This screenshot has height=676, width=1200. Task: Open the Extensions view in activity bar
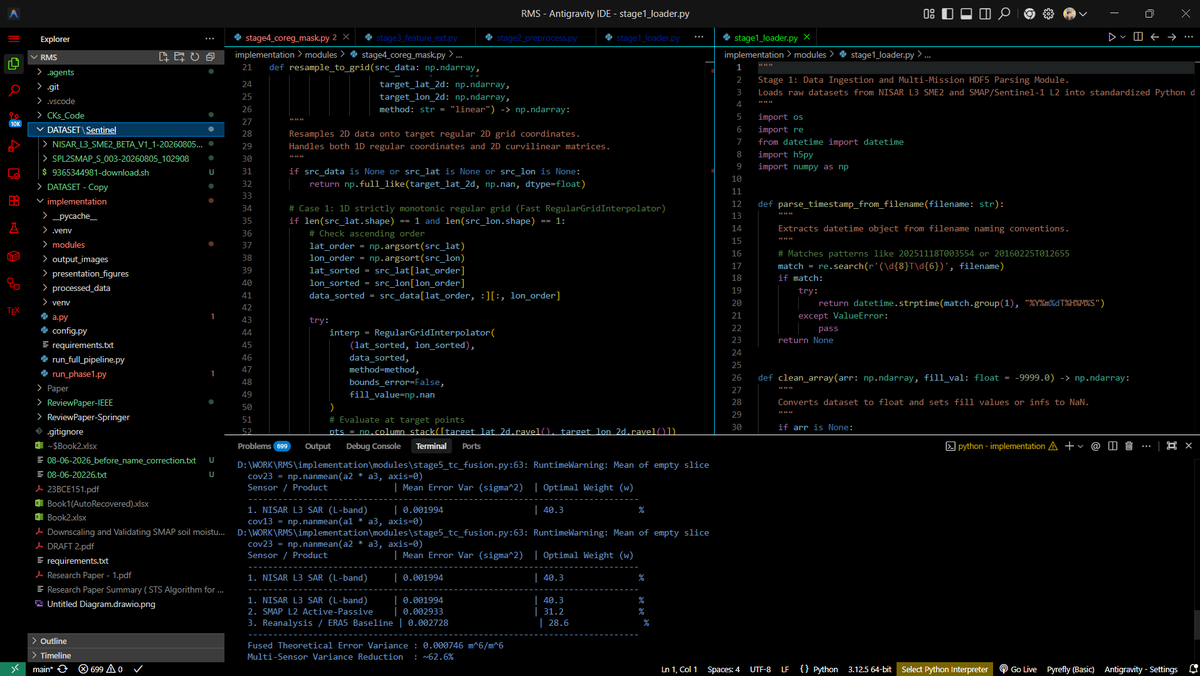pyautogui.click(x=14, y=201)
